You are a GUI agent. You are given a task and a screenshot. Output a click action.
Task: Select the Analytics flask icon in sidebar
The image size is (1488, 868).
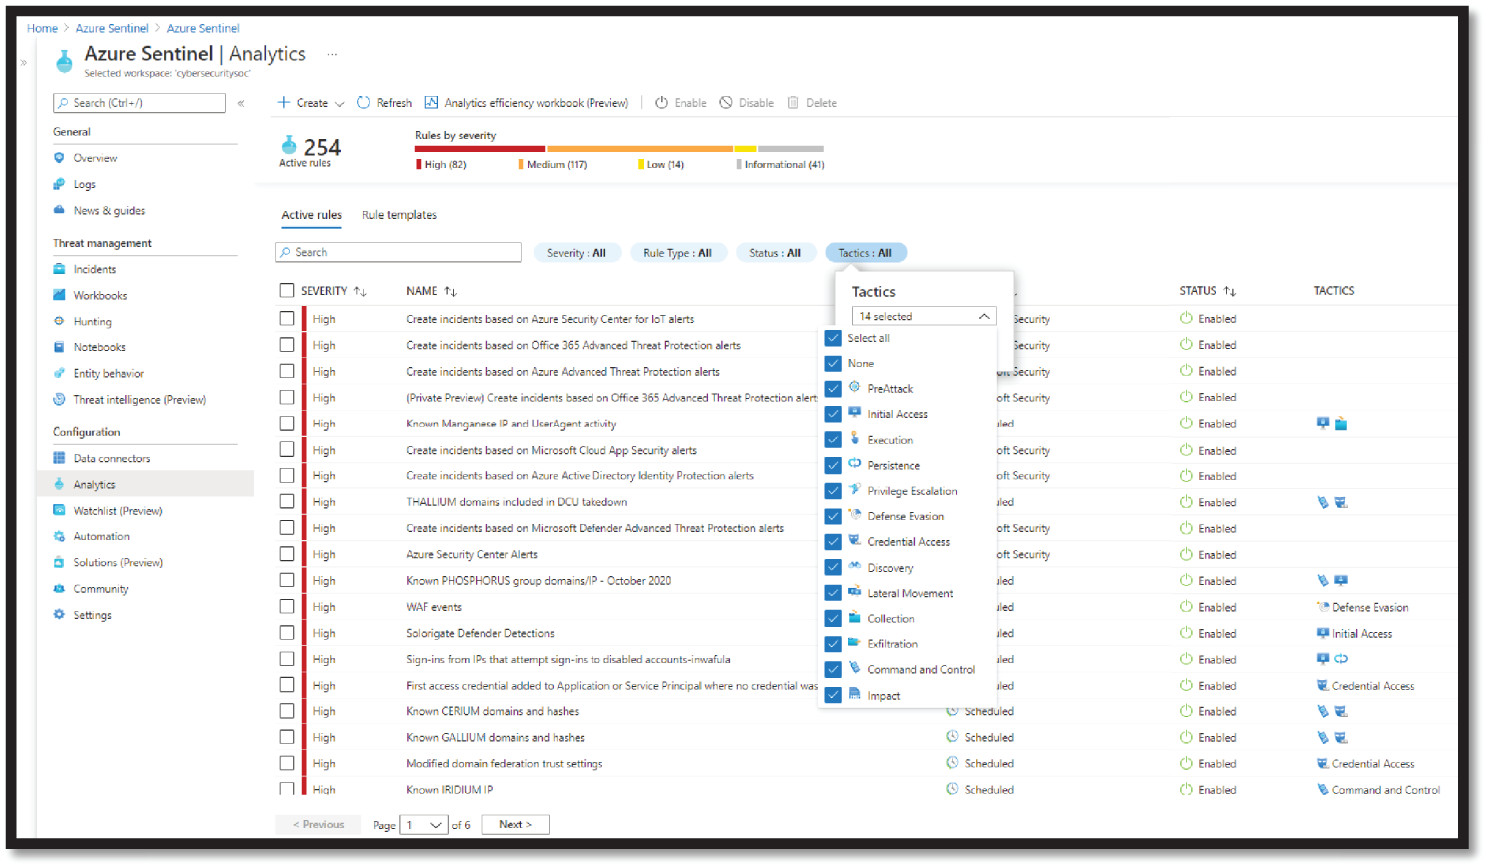pos(59,484)
